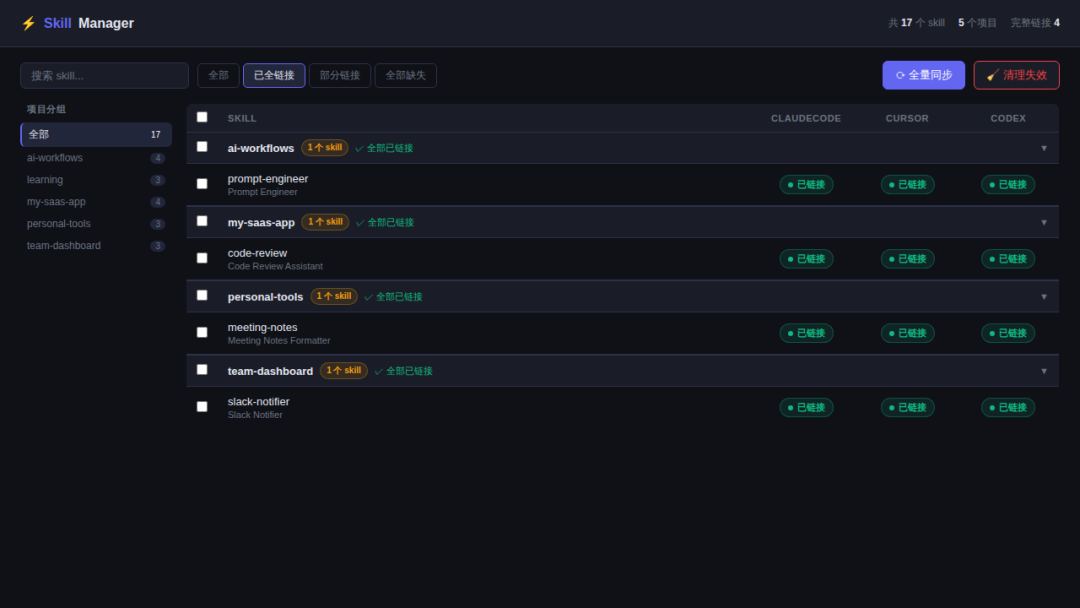Viewport: 1080px width, 608px height.
Task: Check the prompt-engineer skill checkbox
Action: (202, 184)
